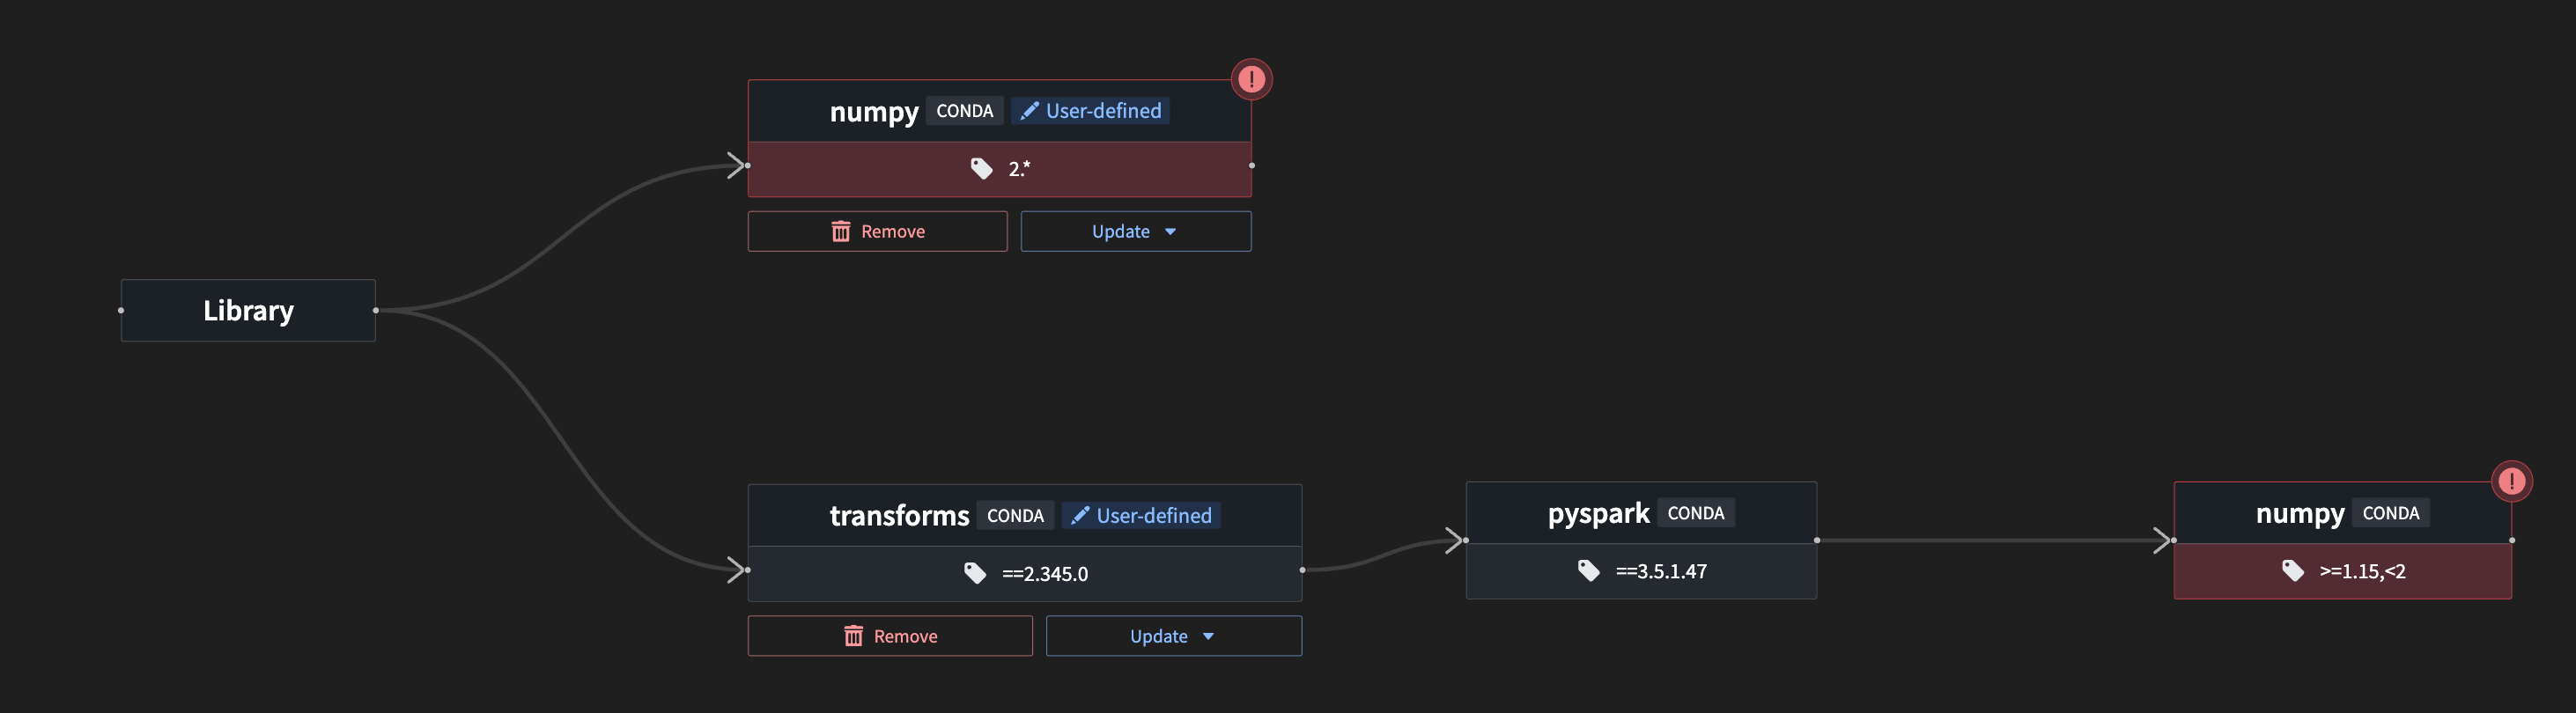Image resolution: width=2576 pixels, height=713 pixels.
Task: Select the CONDA badge on the top numpy node
Action: point(964,110)
